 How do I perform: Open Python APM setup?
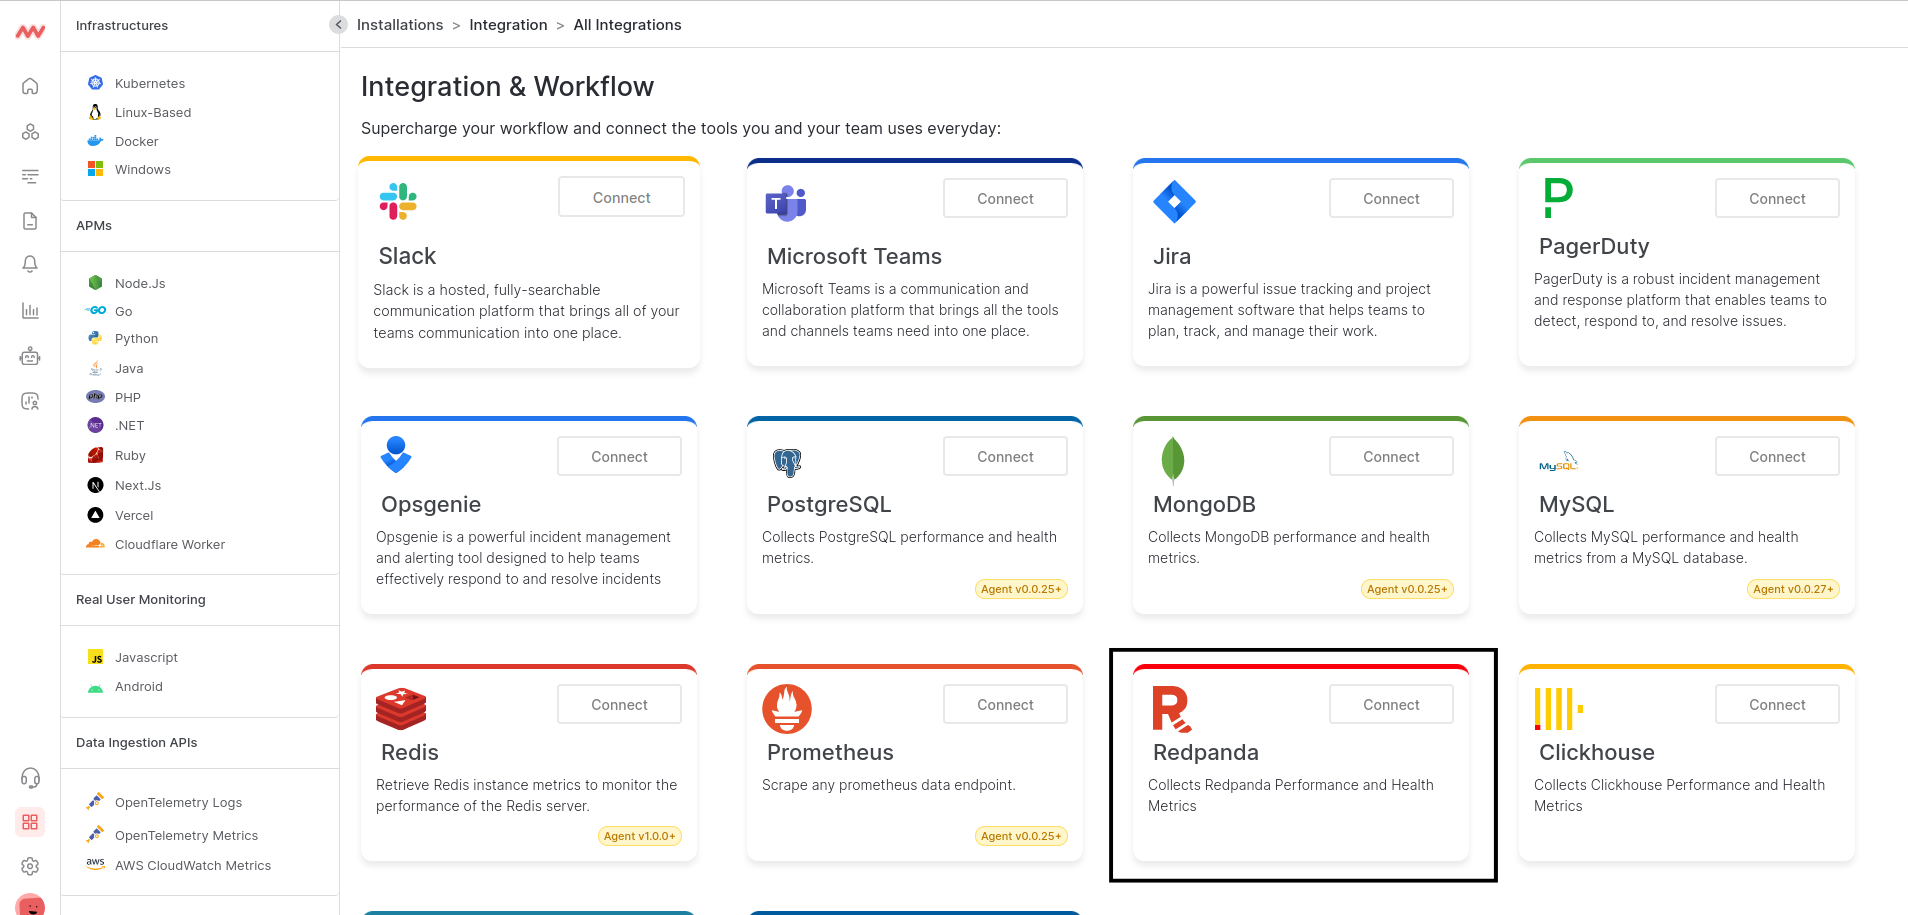[x=136, y=338]
